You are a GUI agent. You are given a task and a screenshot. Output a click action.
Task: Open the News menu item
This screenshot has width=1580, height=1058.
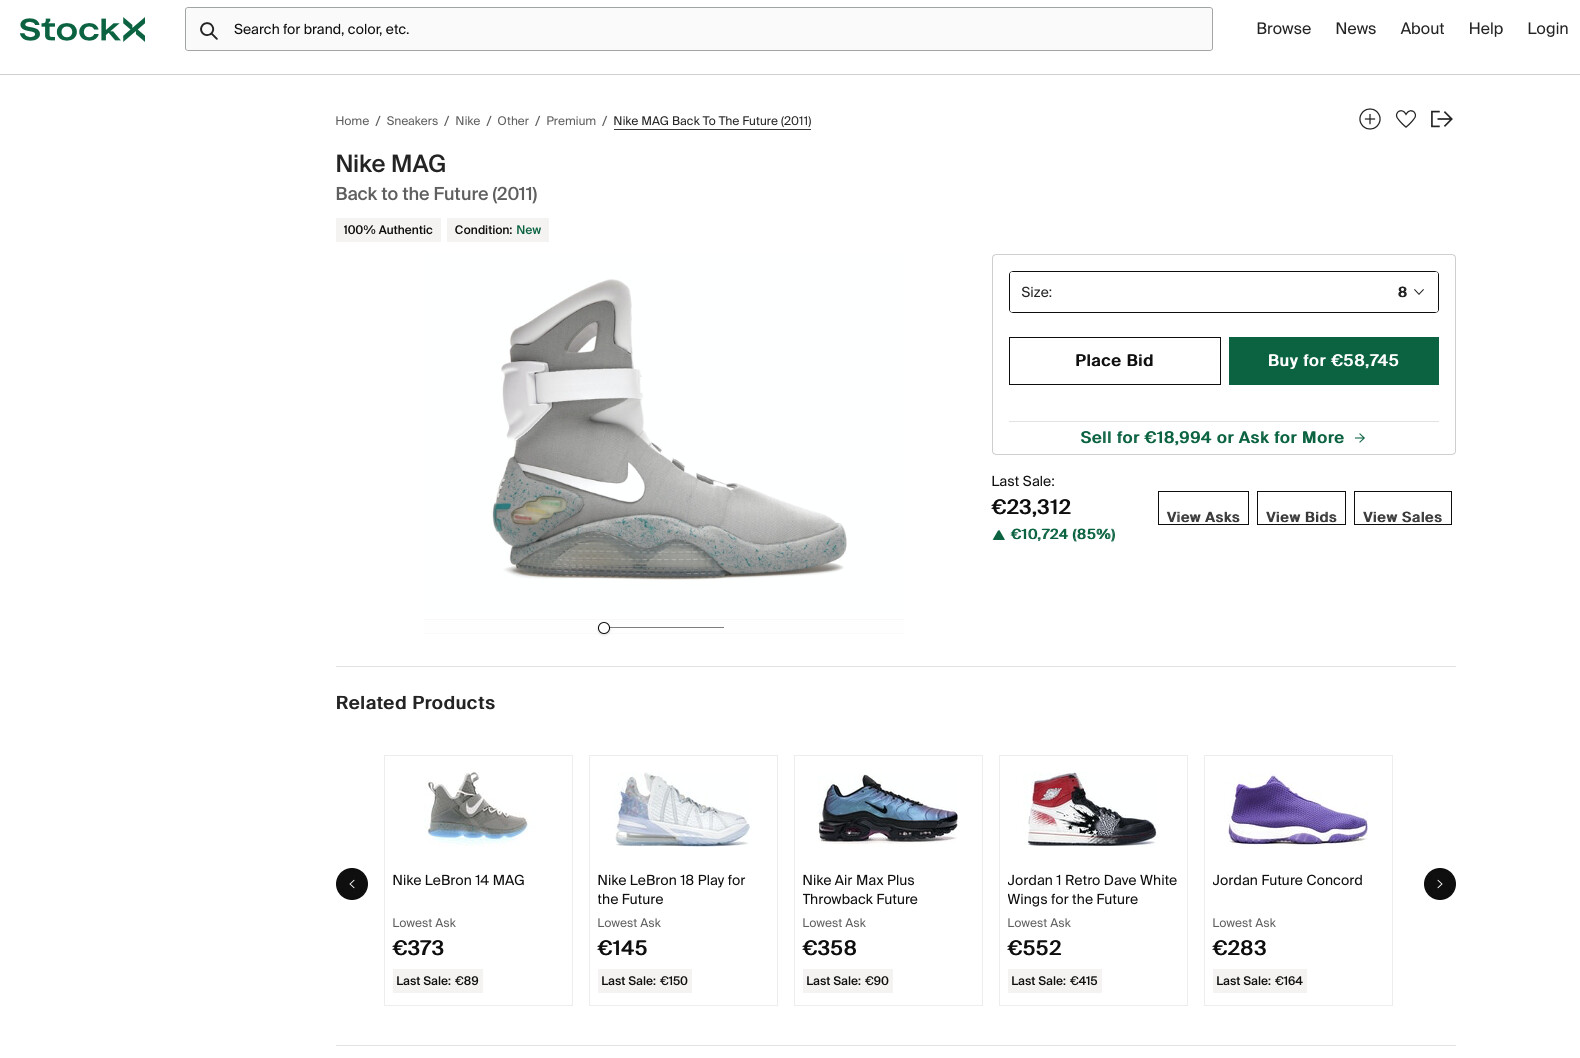[1356, 29]
